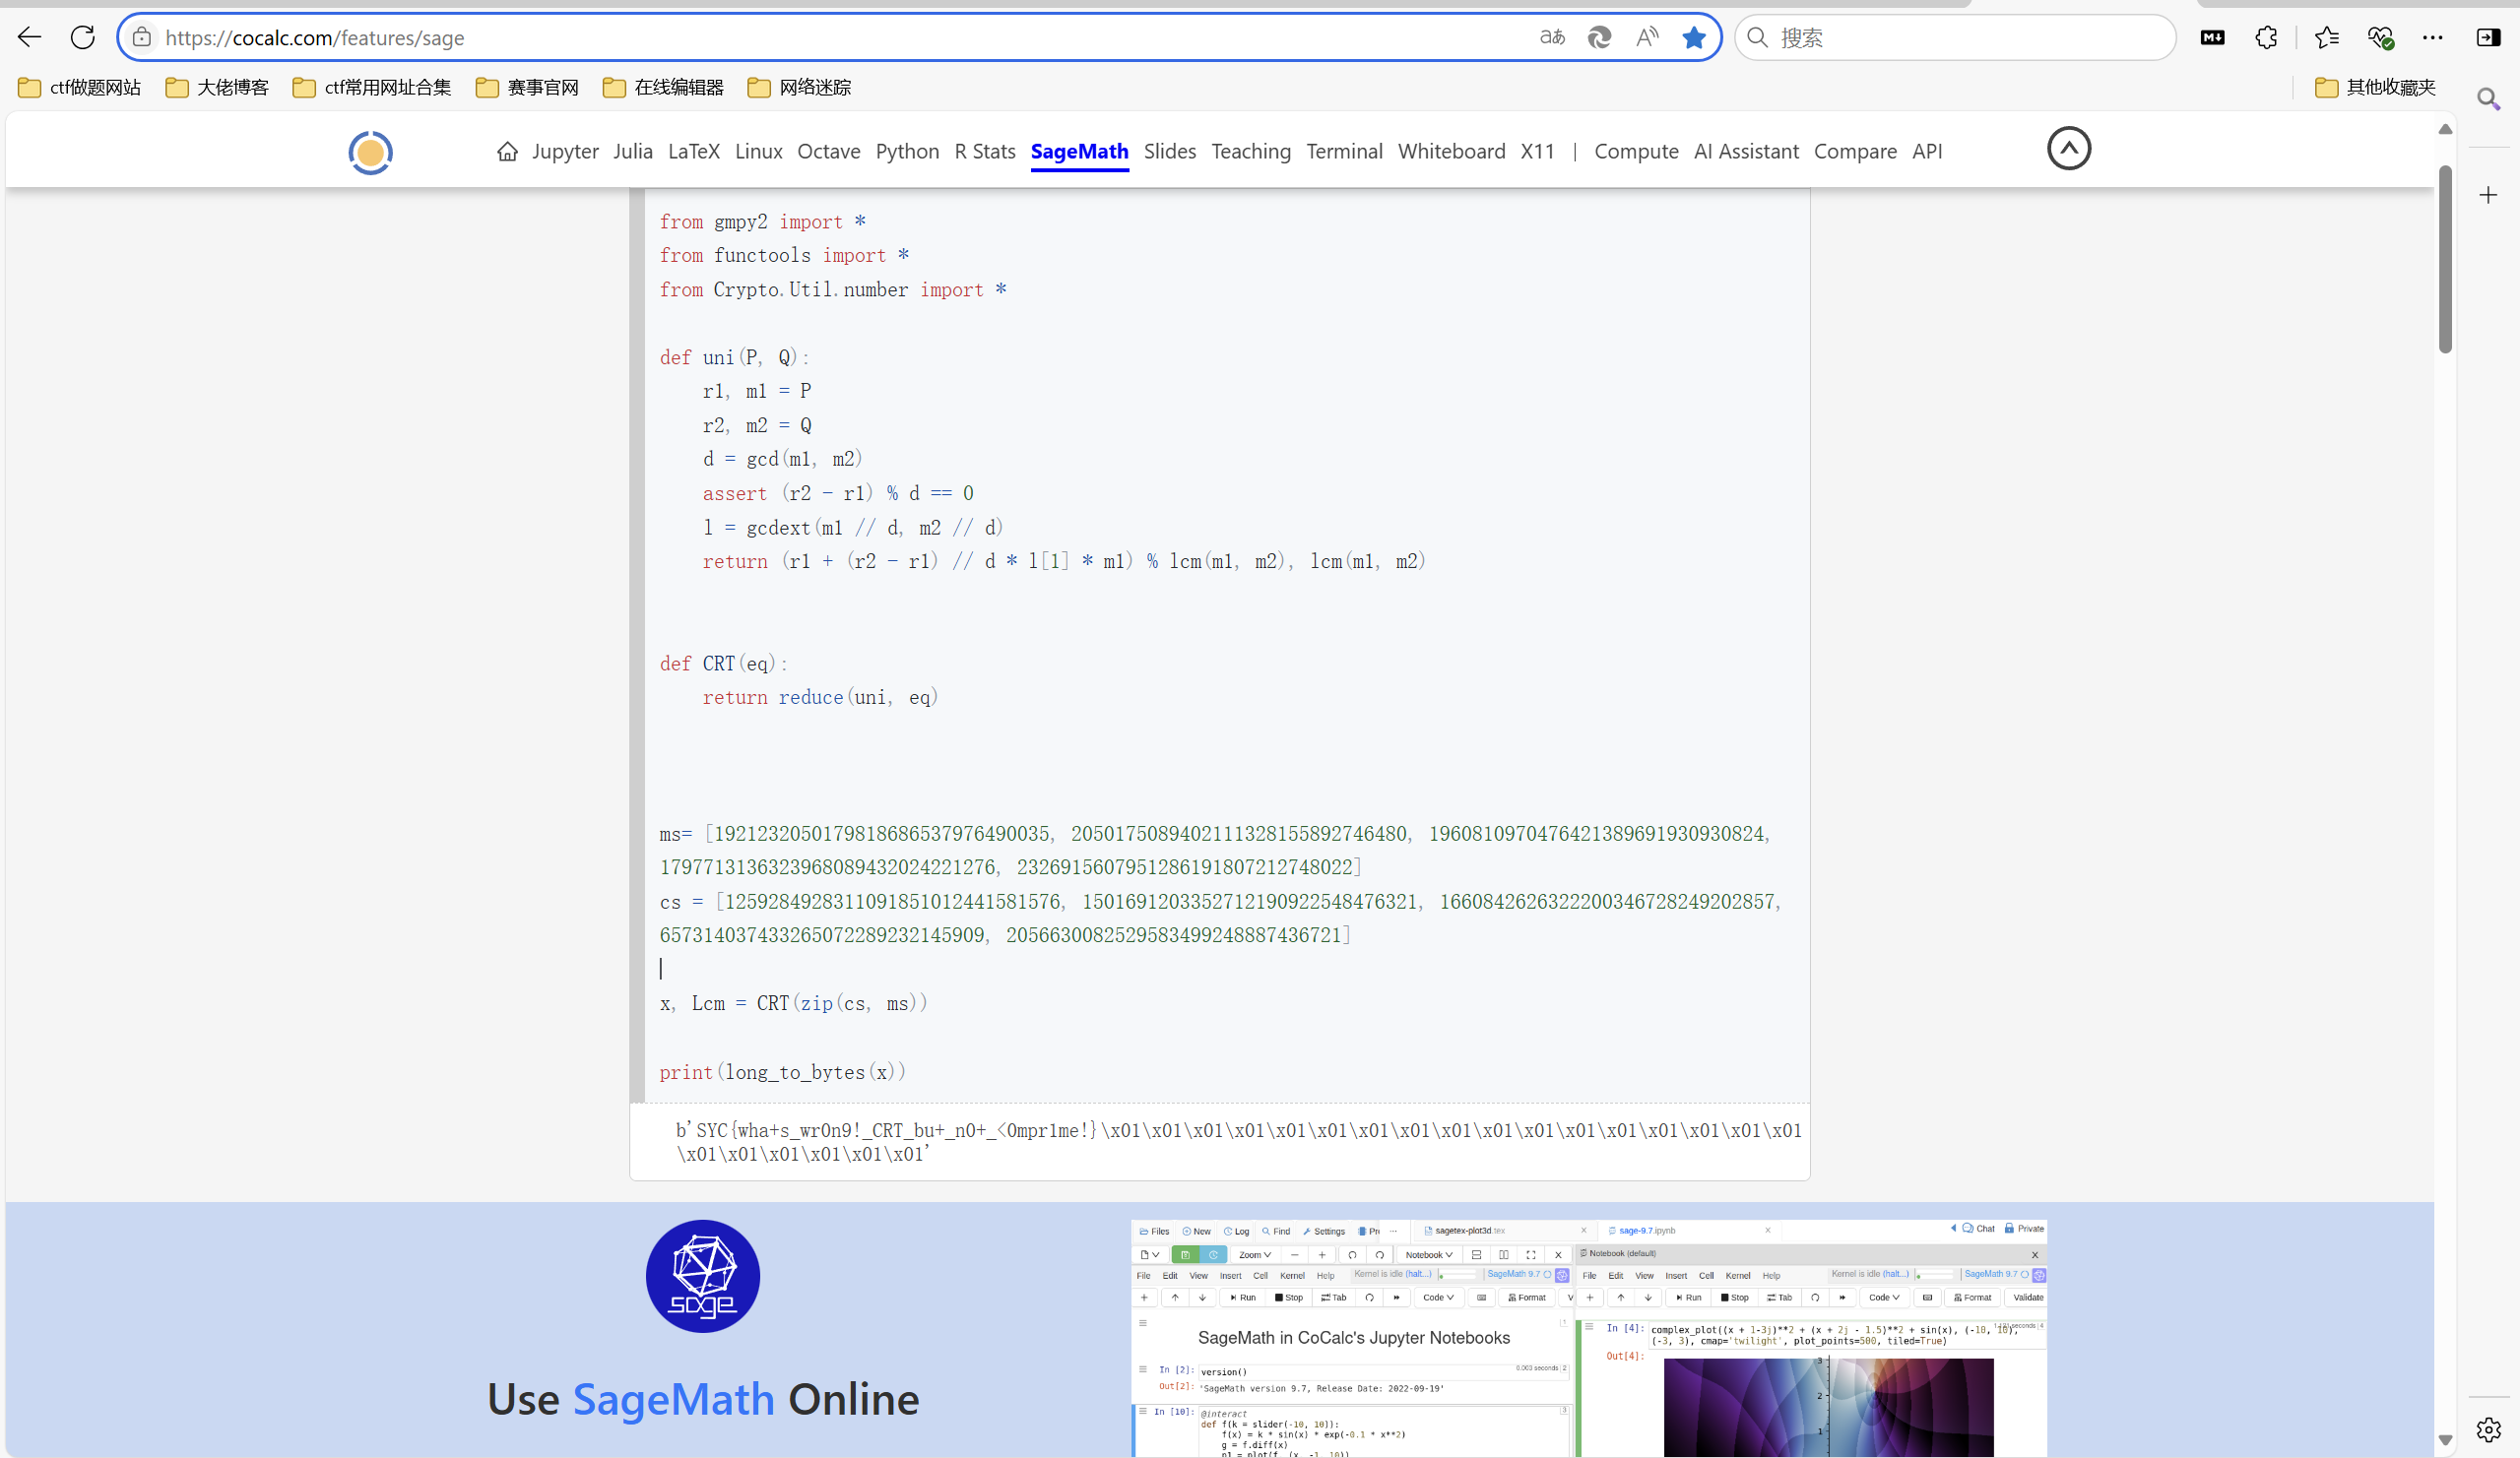2520x1458 pixels.
Task: Click the scroll-to-top circle arrow
Action: click(2069, 148)
